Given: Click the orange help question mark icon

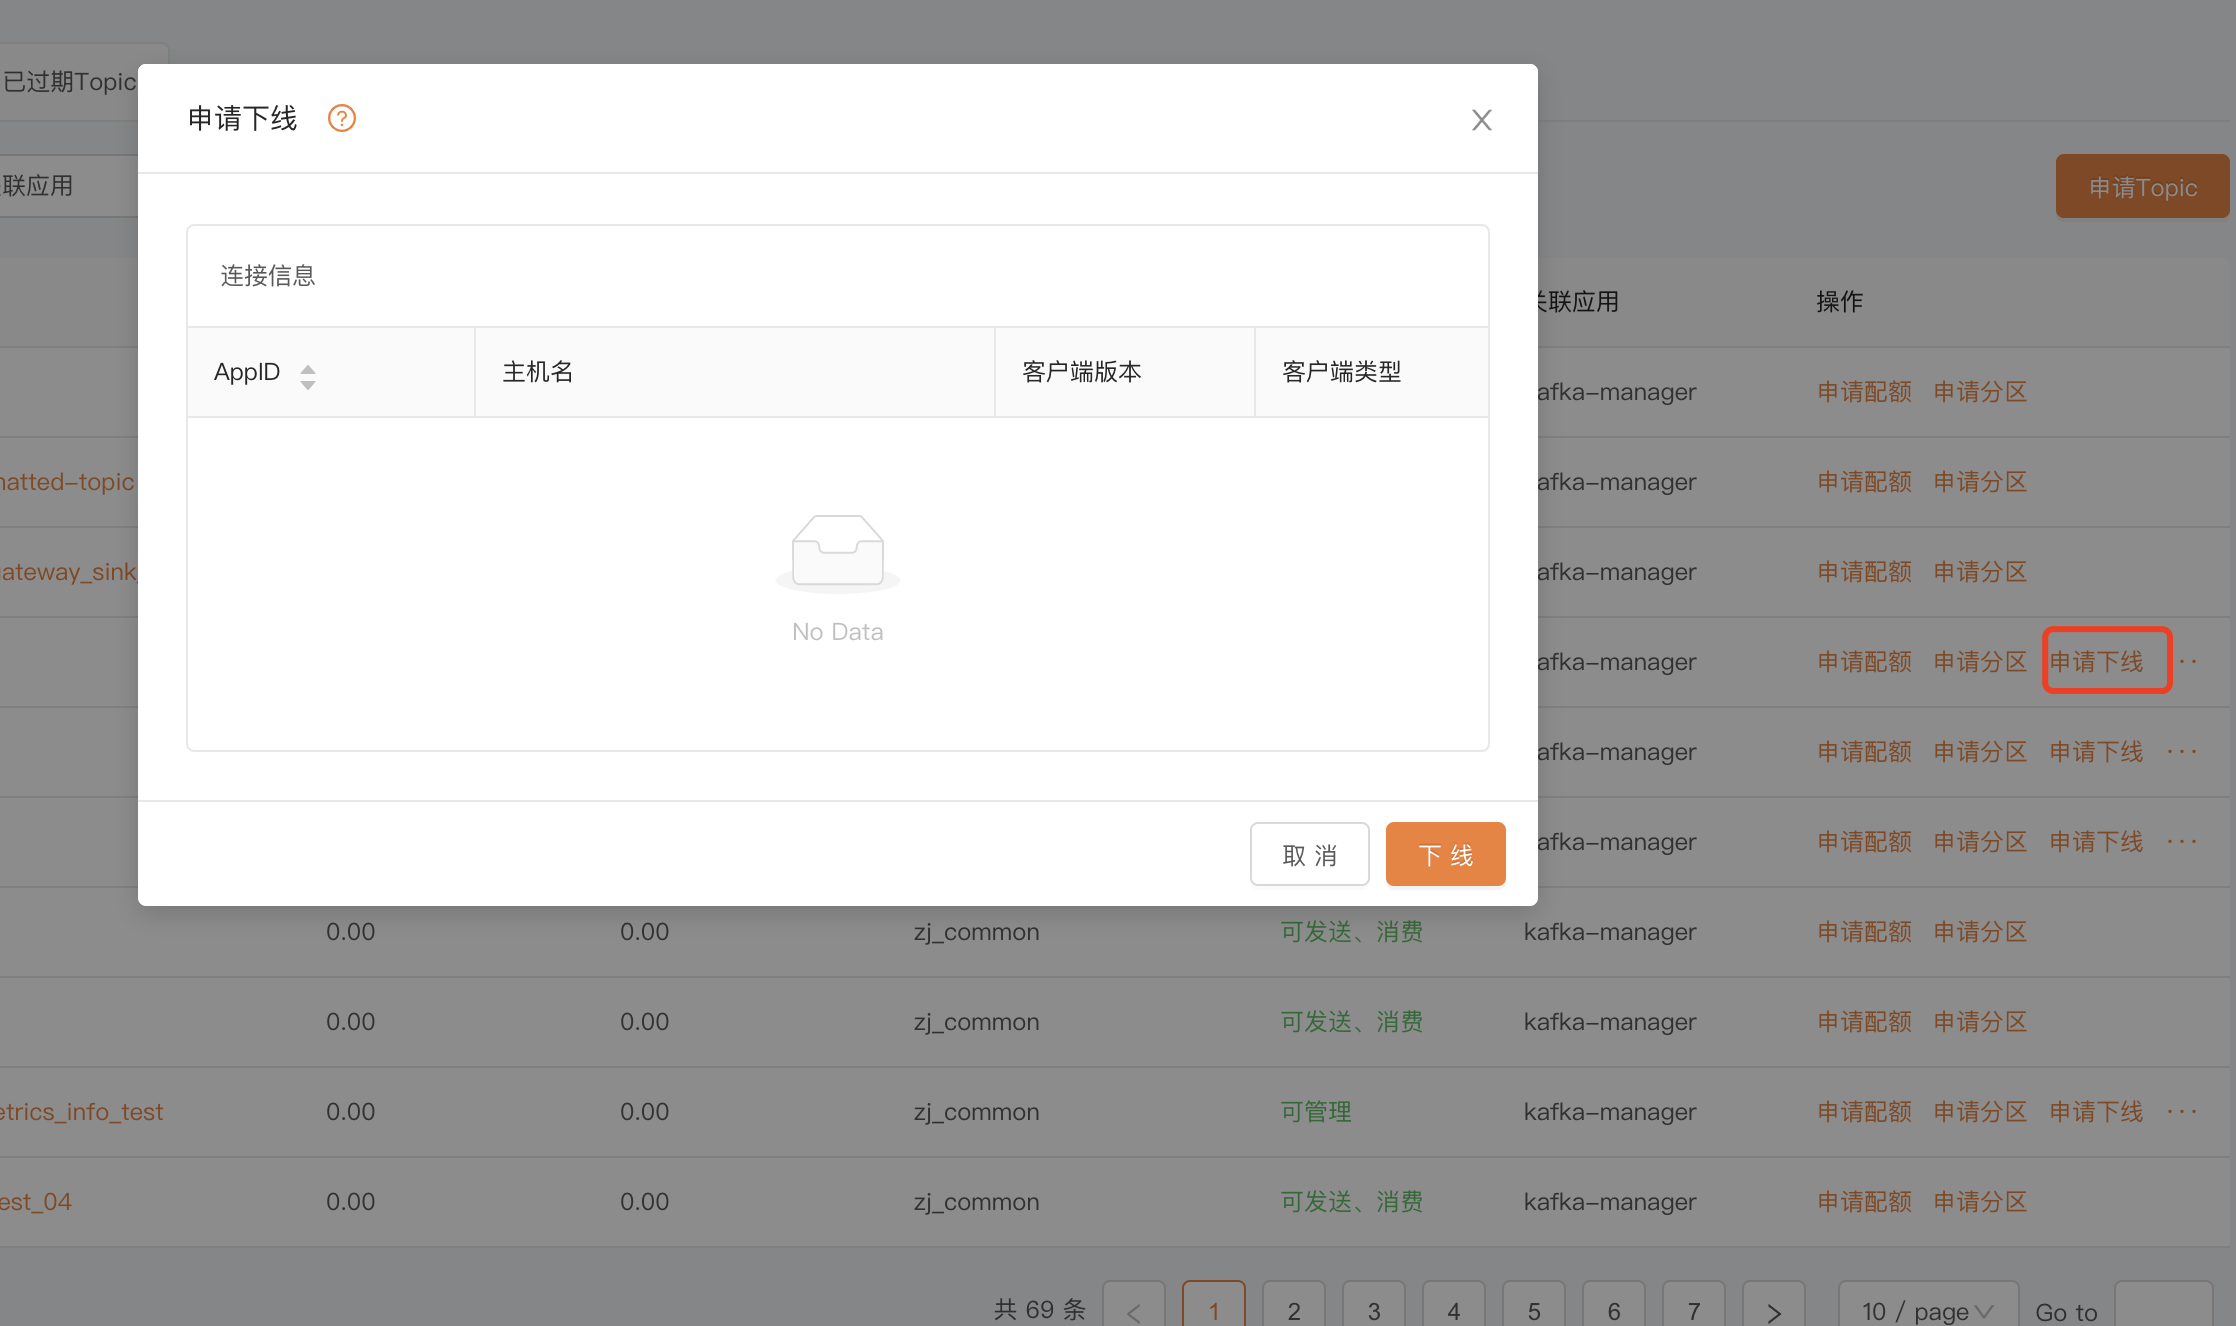Looking at the screenshot, I should [x=342, y=119].
